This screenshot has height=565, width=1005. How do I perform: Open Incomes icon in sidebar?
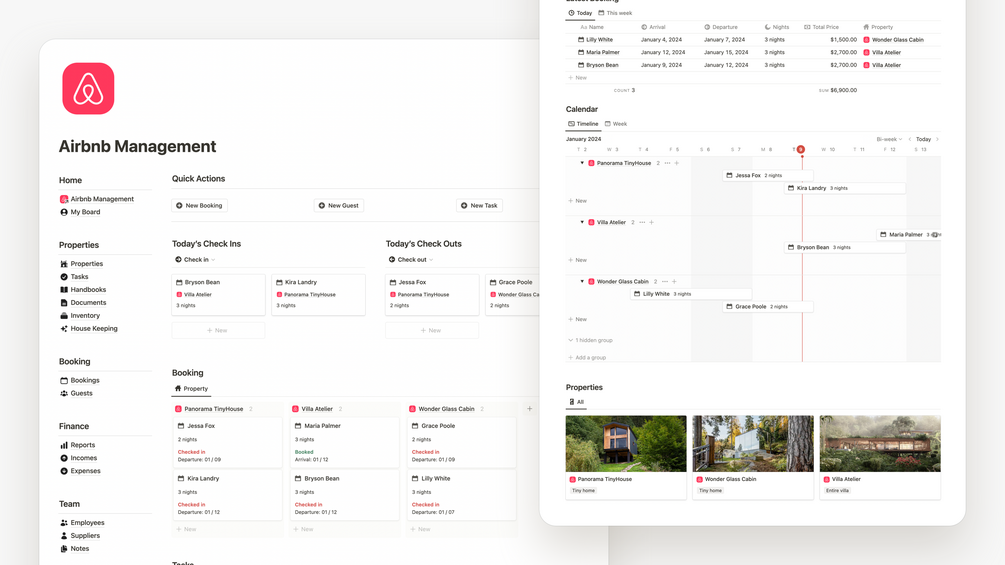(x=64, y=458)
